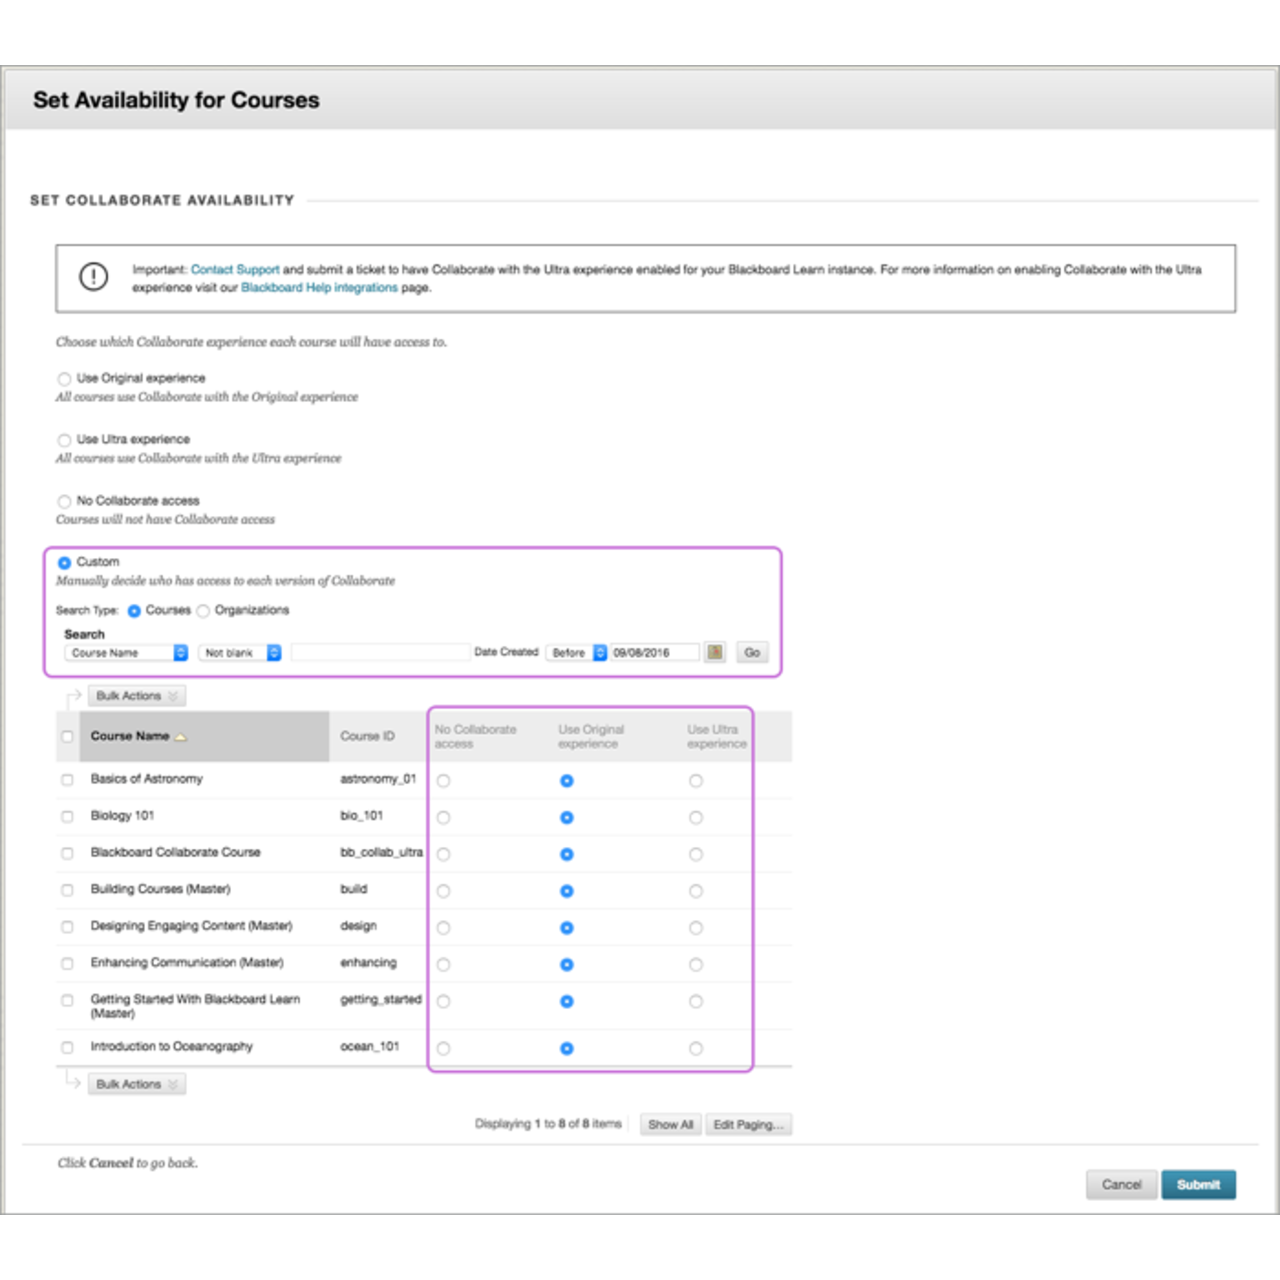Enable Use Ultra experience for Basics of Astronomy

coord(696,781)
